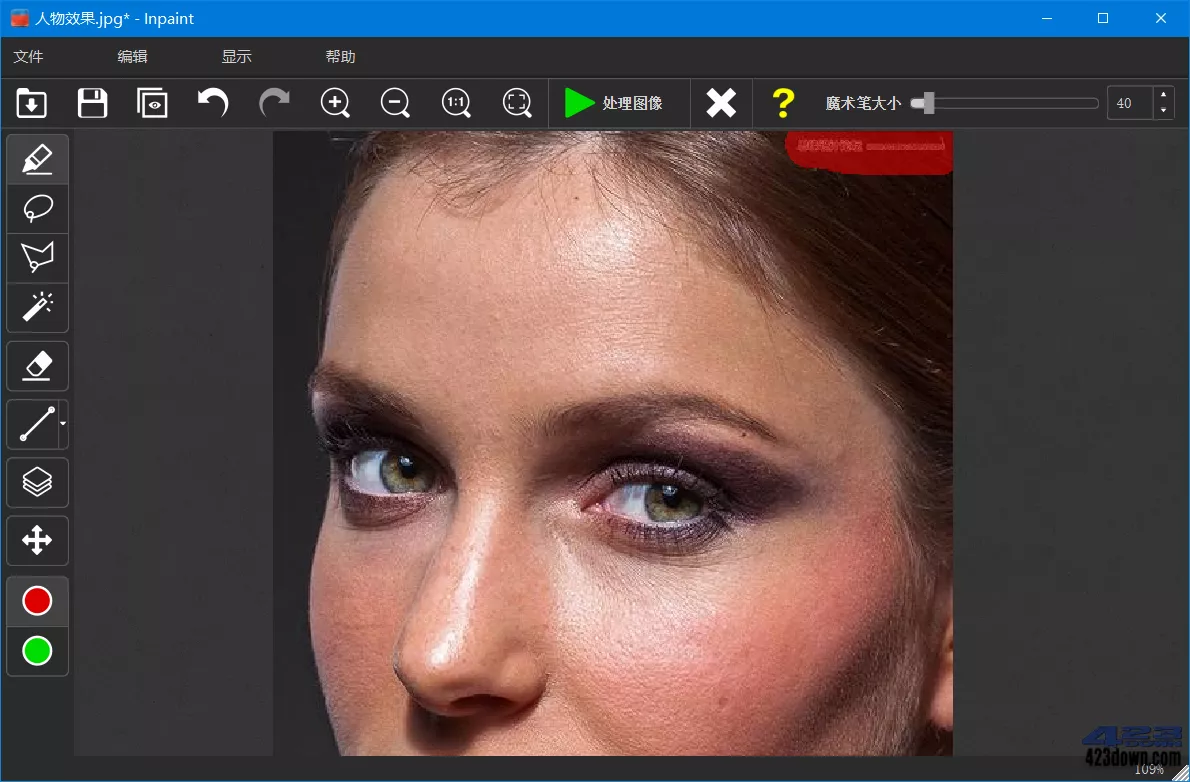Select the eraser tool
Screen dimensions: 1190x782
[37, 365]
